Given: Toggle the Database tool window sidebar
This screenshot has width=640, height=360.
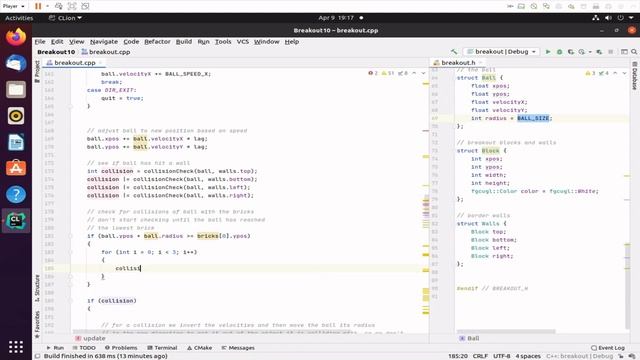Looking at the screenshot, I should pyautogui.click(x=635, y=76).
